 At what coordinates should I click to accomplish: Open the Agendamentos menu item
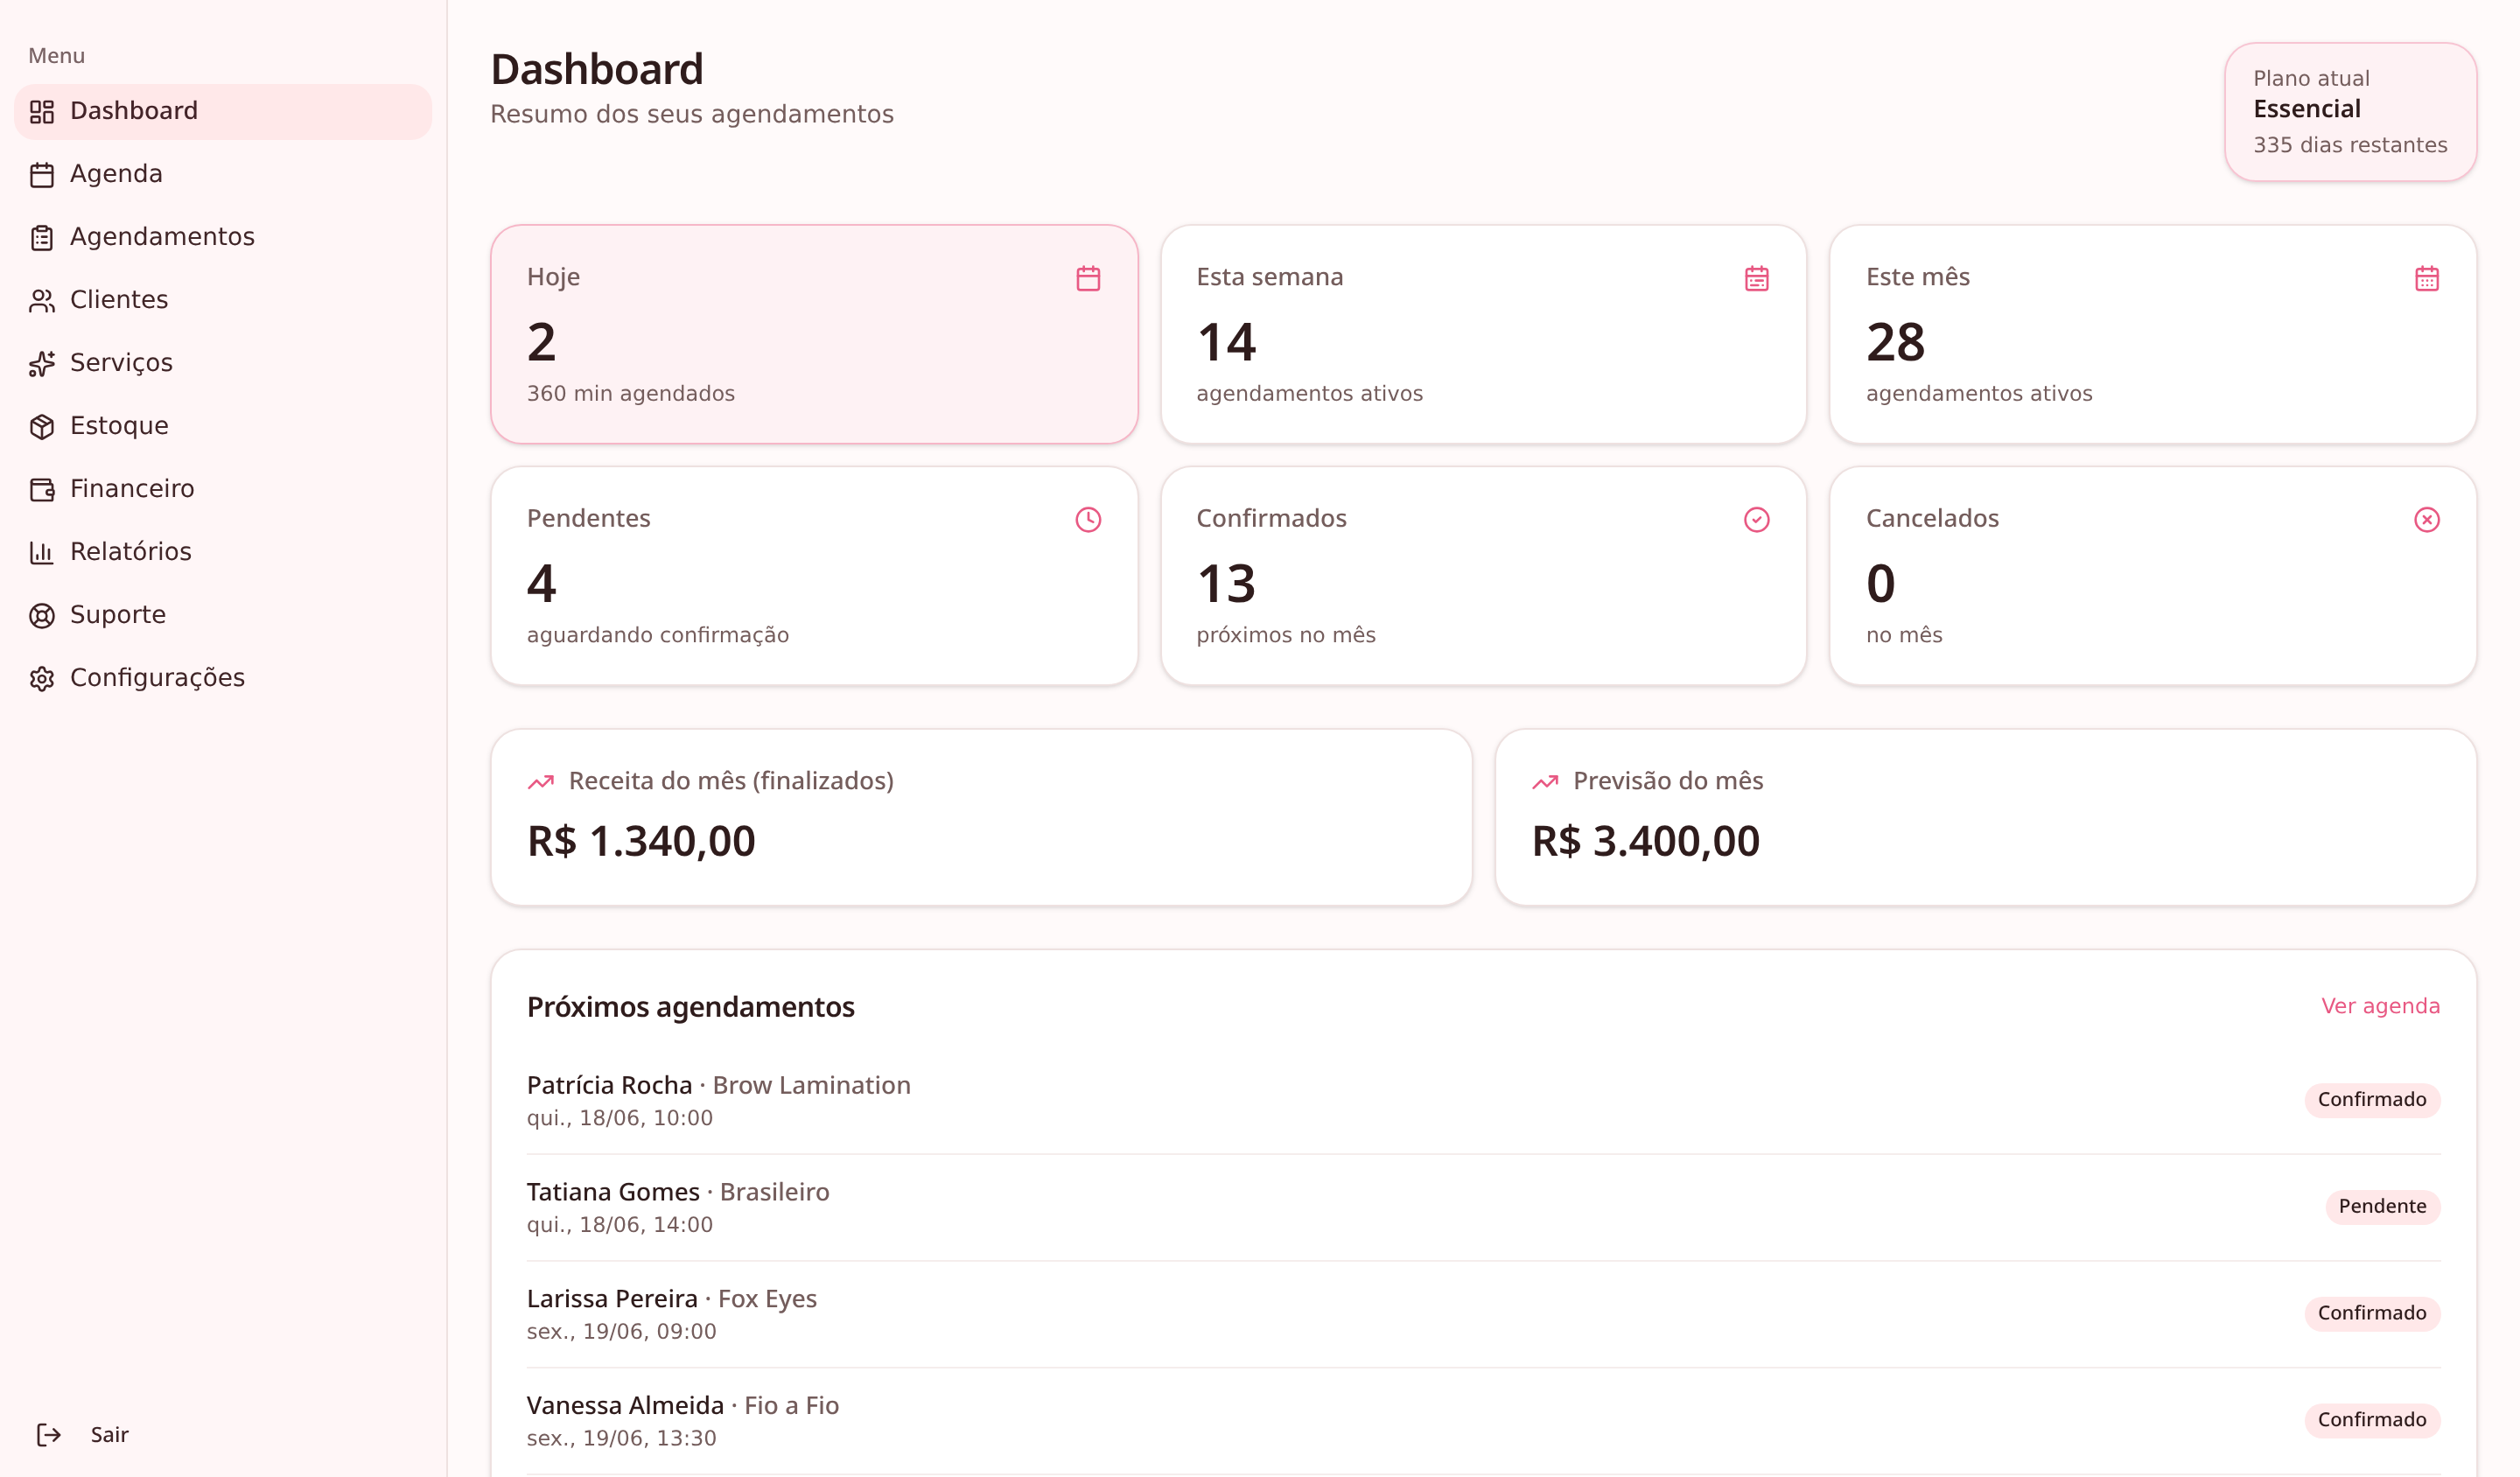pyautogui.click(x=223, y=237)
